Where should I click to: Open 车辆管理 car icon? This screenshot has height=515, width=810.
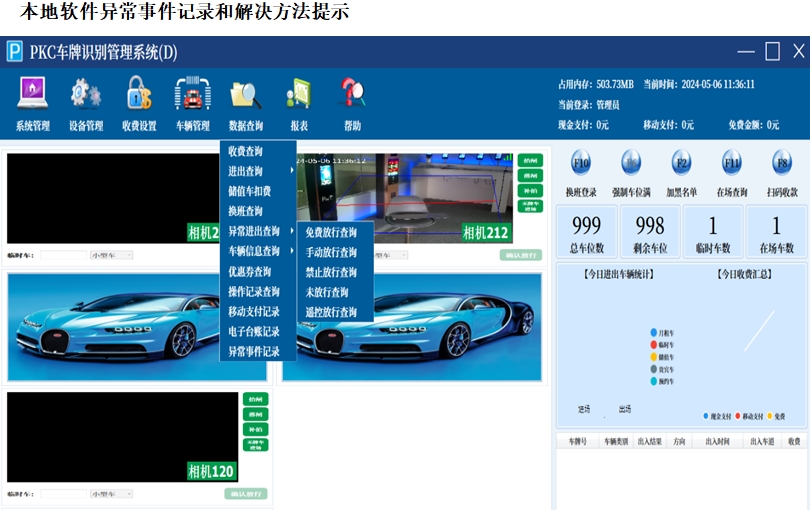pos(193,93)
